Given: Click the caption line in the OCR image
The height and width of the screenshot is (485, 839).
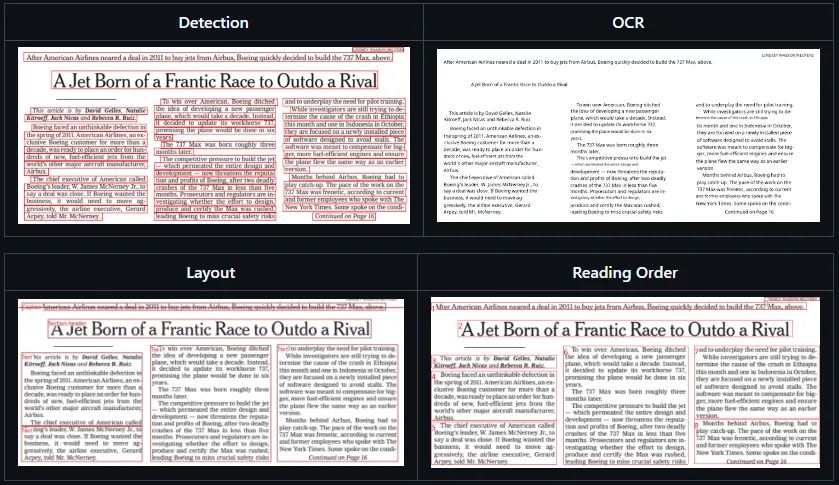Looking at the screenshot, I should (x=578, y=62).
